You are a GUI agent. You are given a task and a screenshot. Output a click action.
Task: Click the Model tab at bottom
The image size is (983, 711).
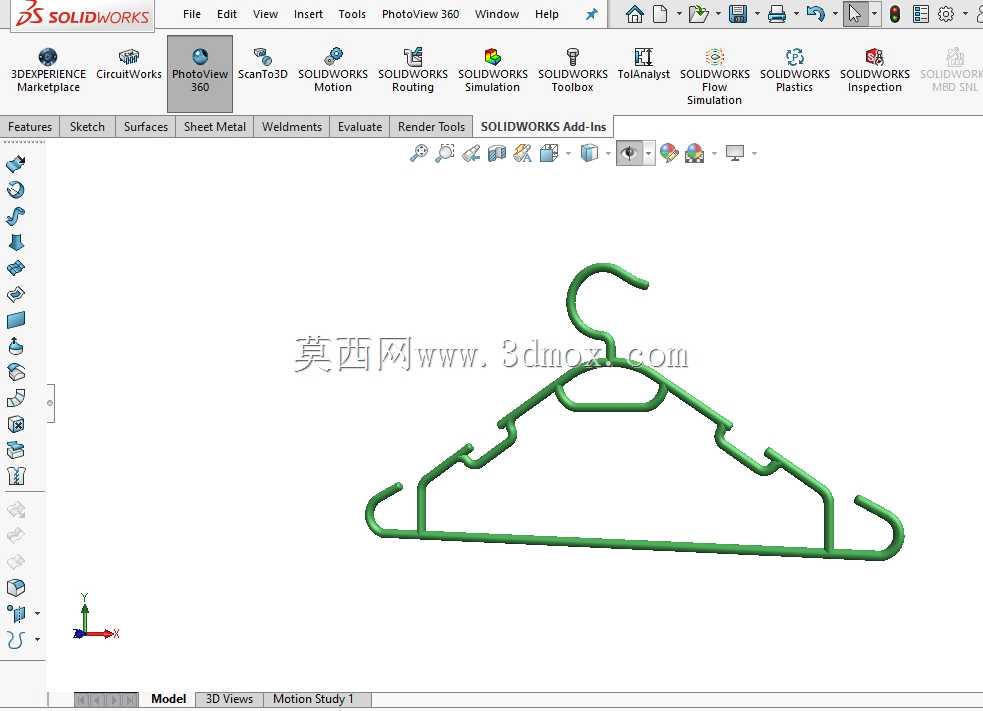(x=169, y=698)
